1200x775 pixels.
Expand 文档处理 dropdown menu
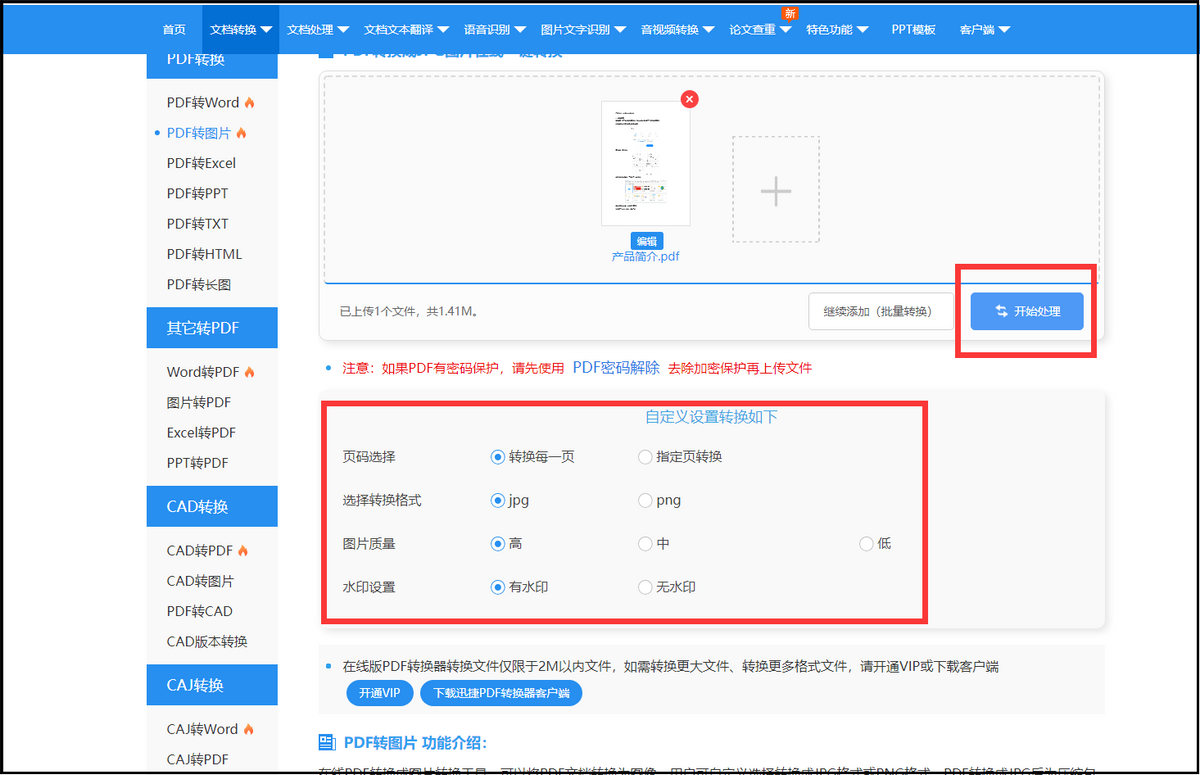coord(318,30)
